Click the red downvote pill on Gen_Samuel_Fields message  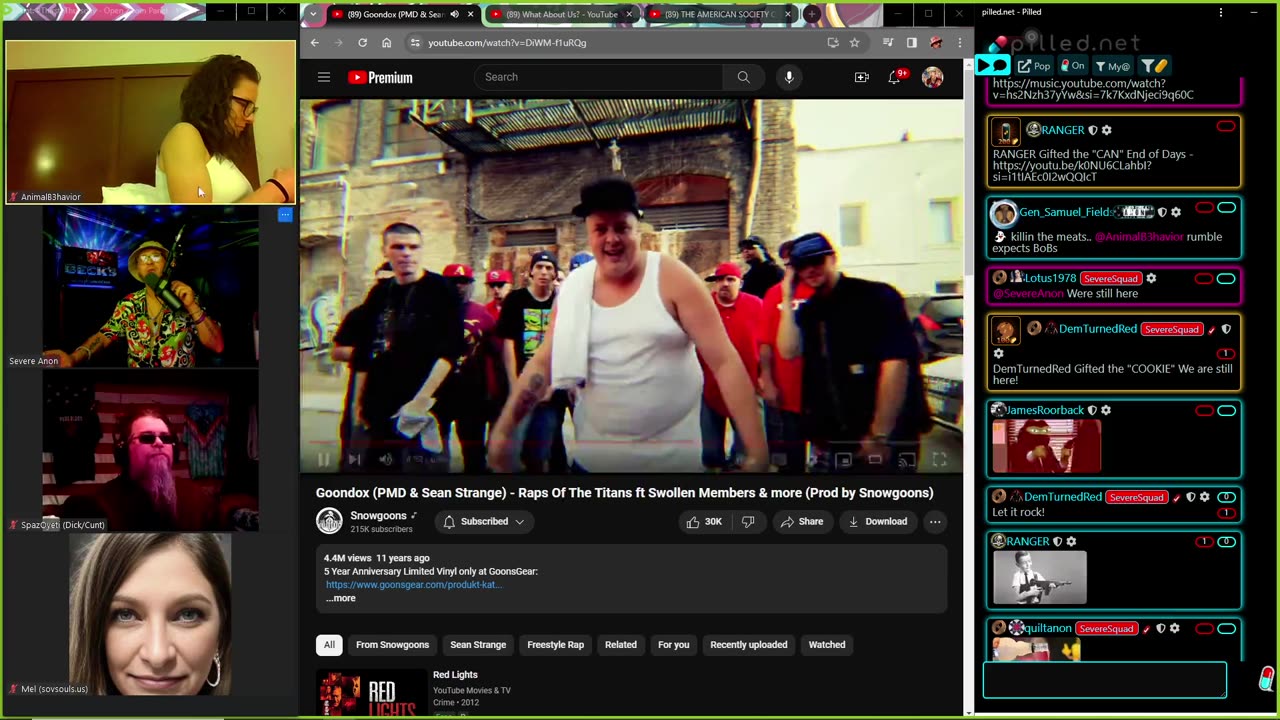[x=1204, y=208]
